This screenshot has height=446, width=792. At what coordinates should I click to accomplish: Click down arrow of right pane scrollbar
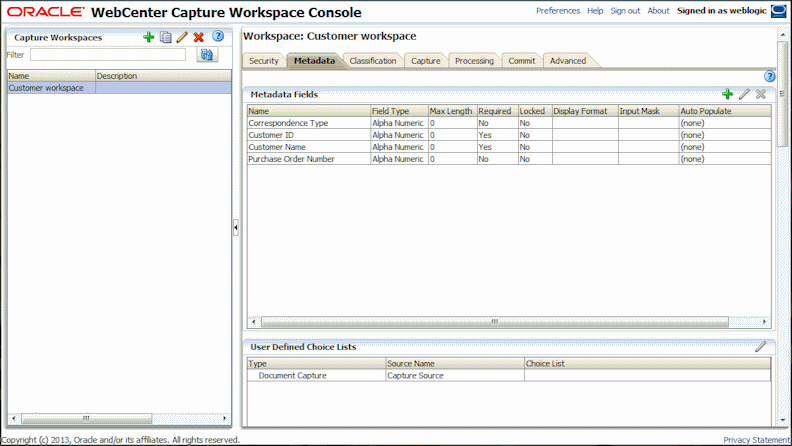click(x=782, y=420)
